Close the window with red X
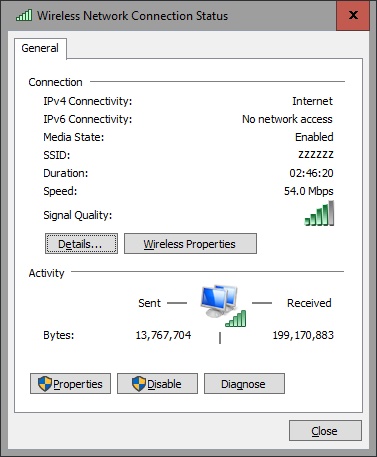Viewport: 377px width, 457px height. click(x=353, y=15)
